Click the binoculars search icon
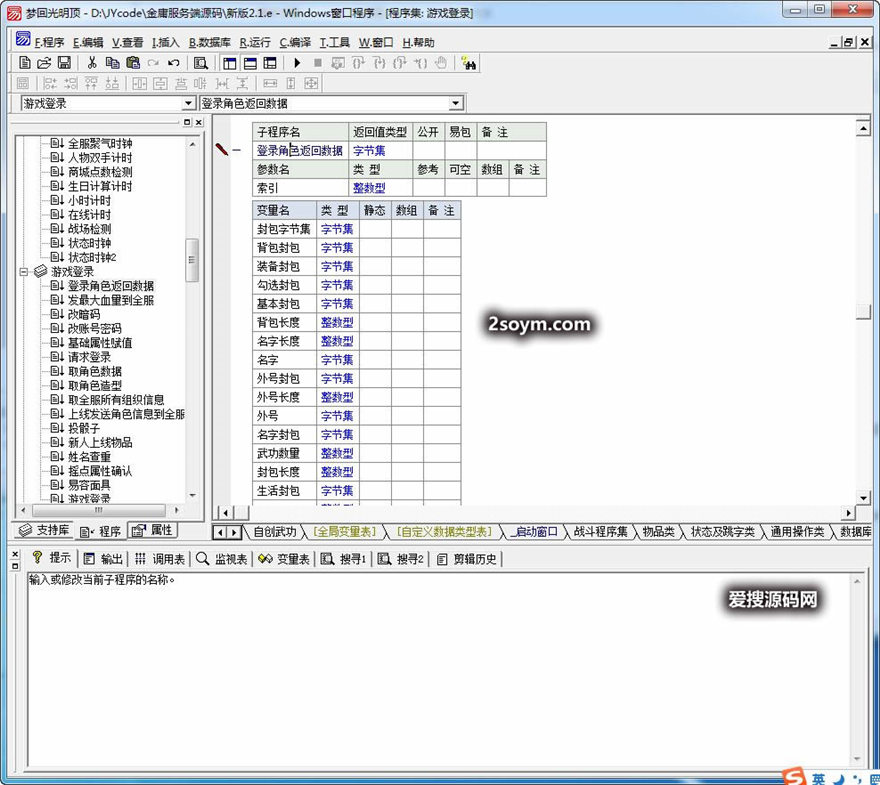Viewport: 880px width, 785px height. (x=469, y=63)
